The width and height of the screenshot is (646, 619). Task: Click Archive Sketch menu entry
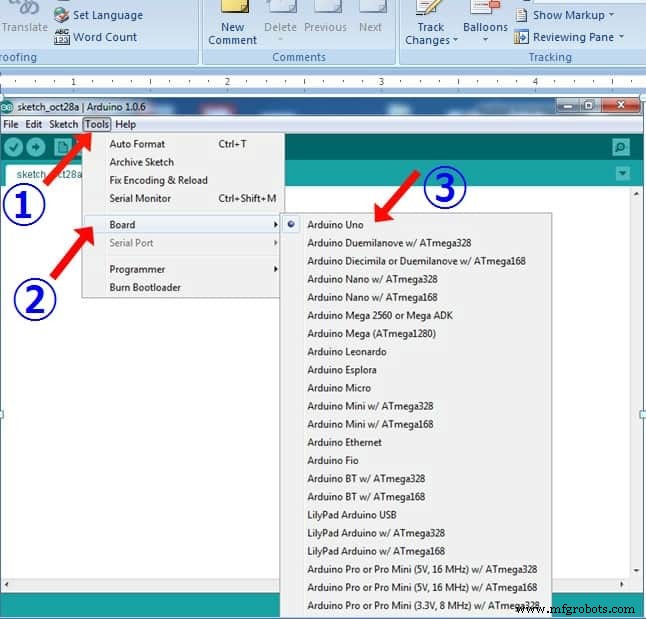(141, 162)
